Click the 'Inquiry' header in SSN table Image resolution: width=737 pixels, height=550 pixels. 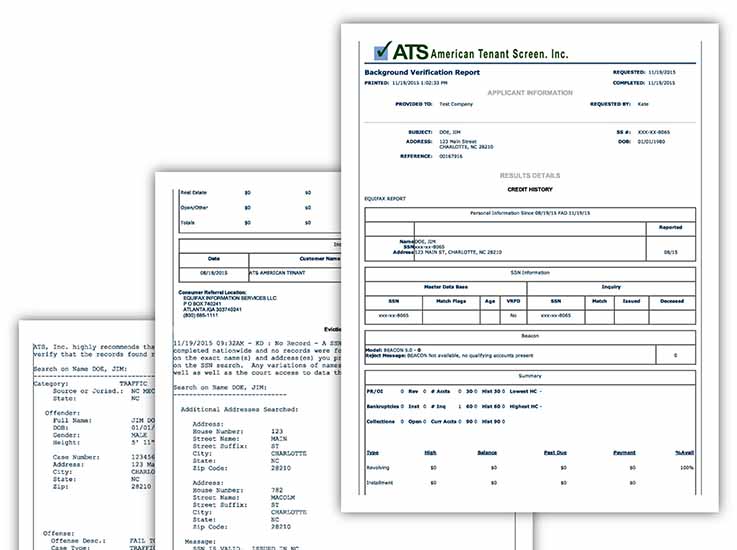pyautogui.click(x=611, y=287)
